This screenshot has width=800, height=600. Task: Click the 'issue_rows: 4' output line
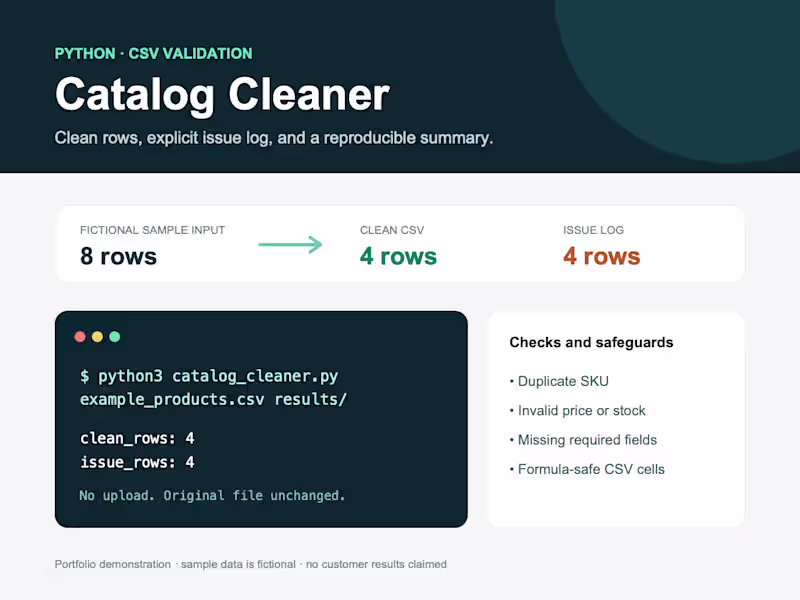137,462
